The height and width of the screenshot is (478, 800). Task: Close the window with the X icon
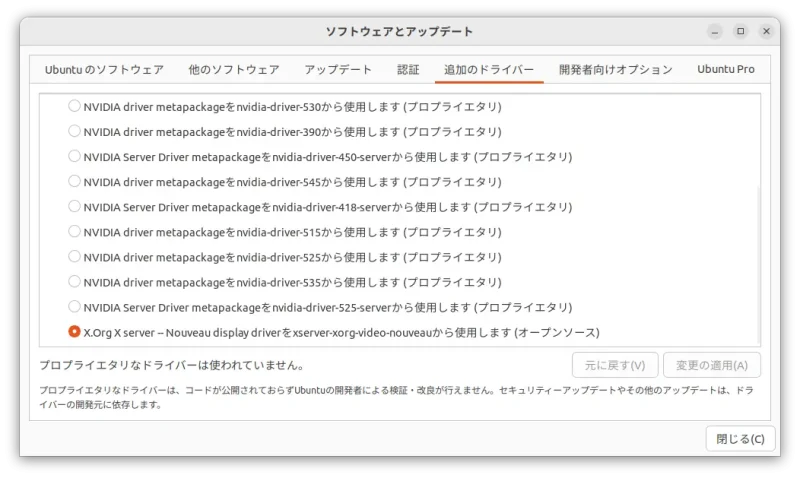(x=766, y=32)
